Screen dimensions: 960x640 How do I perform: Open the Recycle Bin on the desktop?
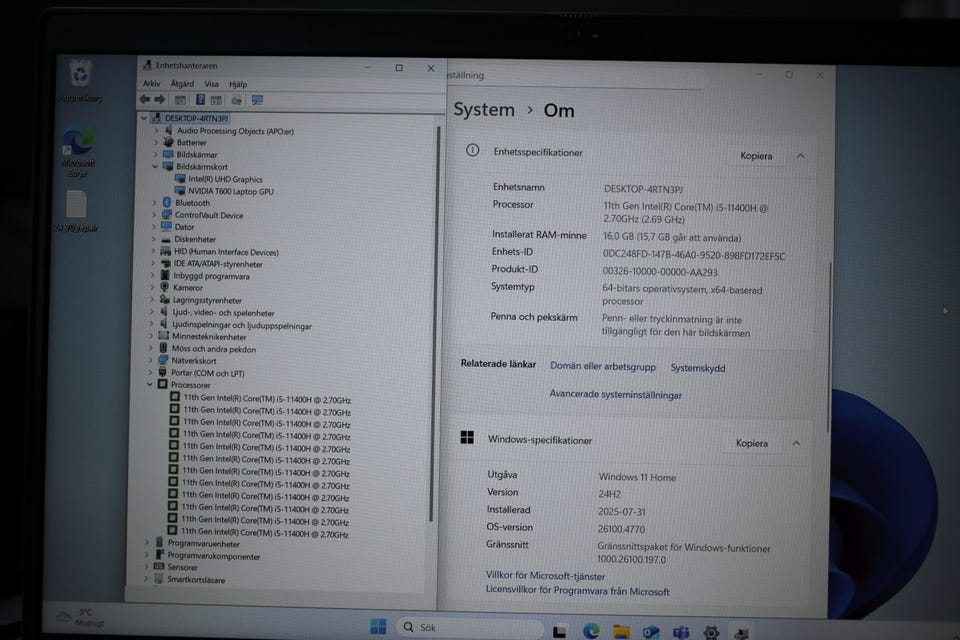click(x=80, y=75)
